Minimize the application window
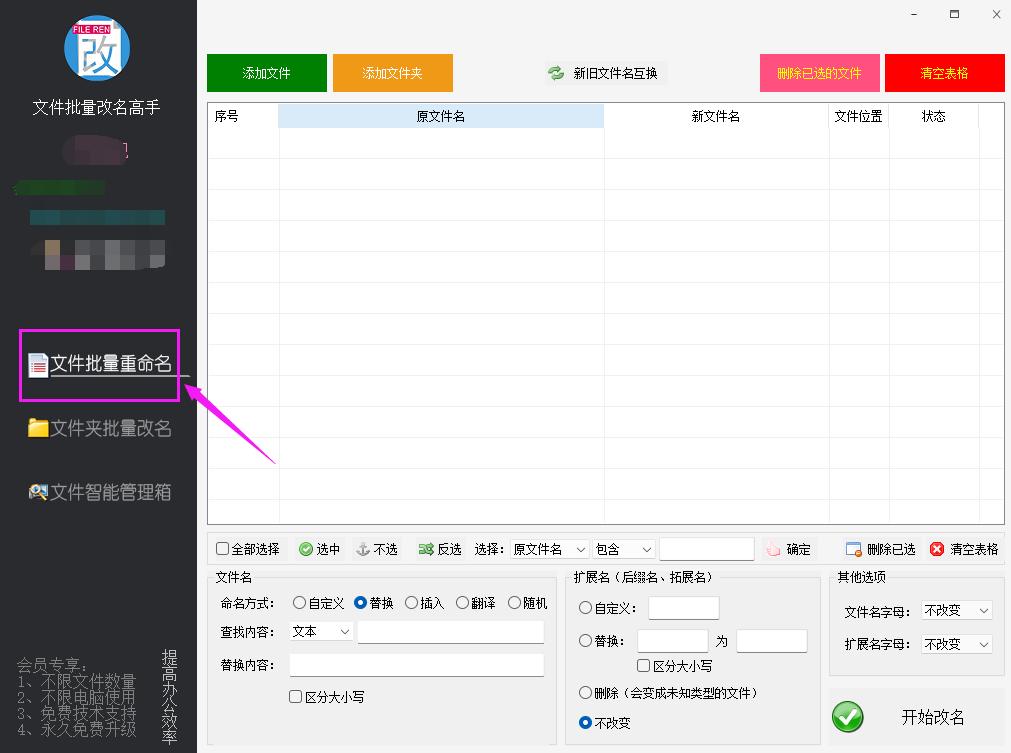The width and height of the screenshot is (1011, 753). [914, 14]
